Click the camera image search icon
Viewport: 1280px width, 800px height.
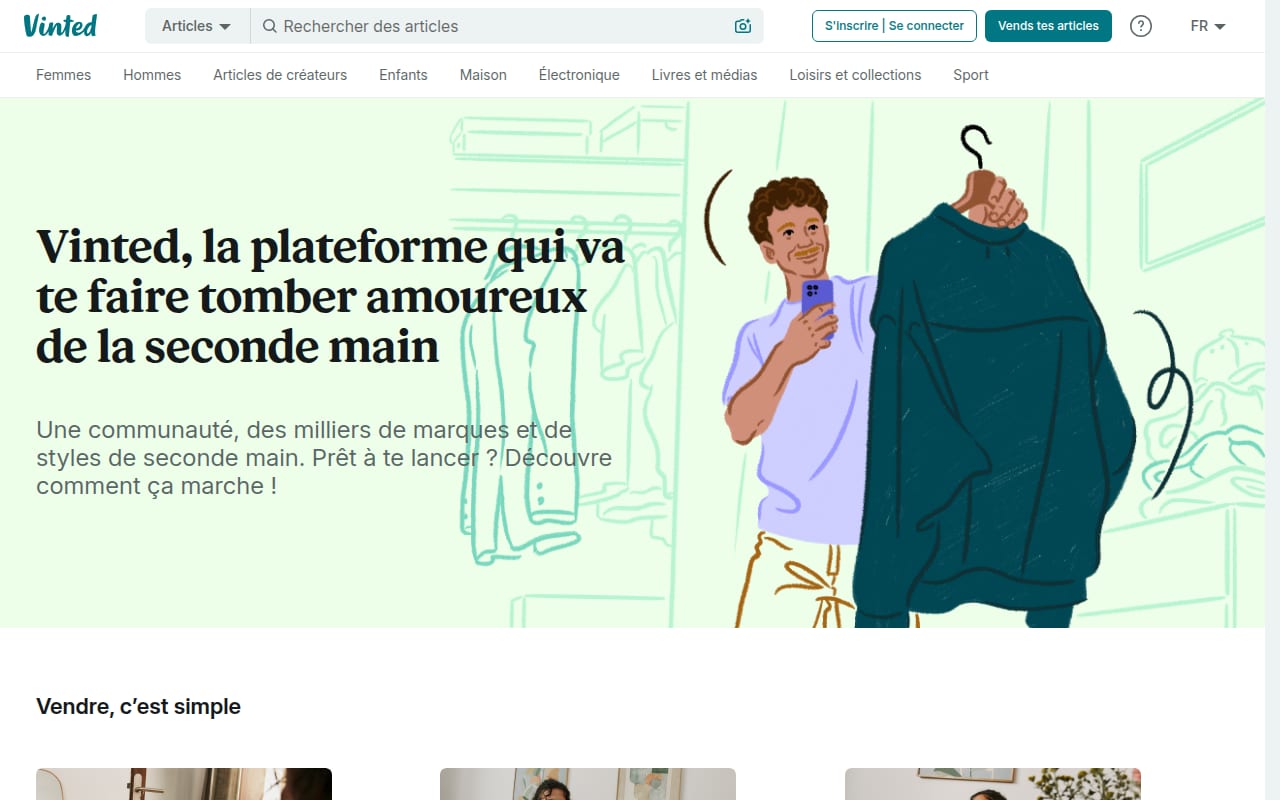tap(742, 26)
